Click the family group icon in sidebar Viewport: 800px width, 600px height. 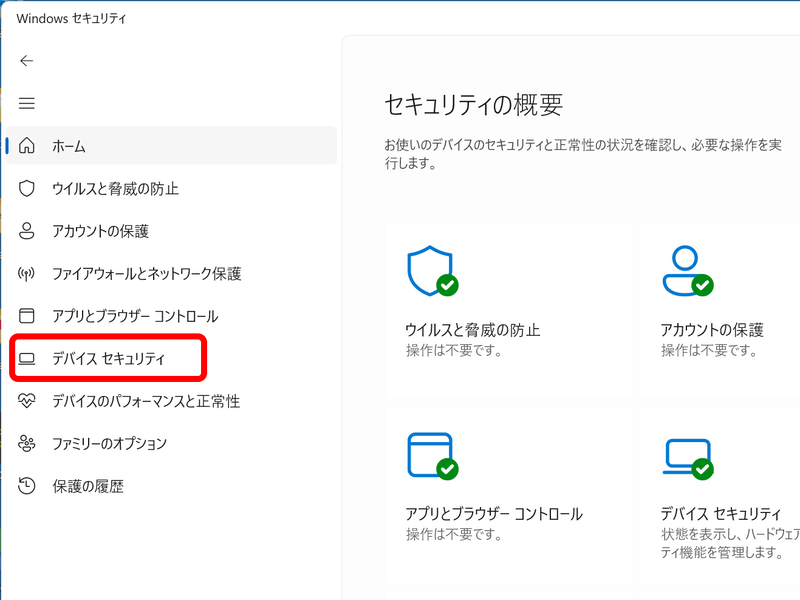pos(27,443)
